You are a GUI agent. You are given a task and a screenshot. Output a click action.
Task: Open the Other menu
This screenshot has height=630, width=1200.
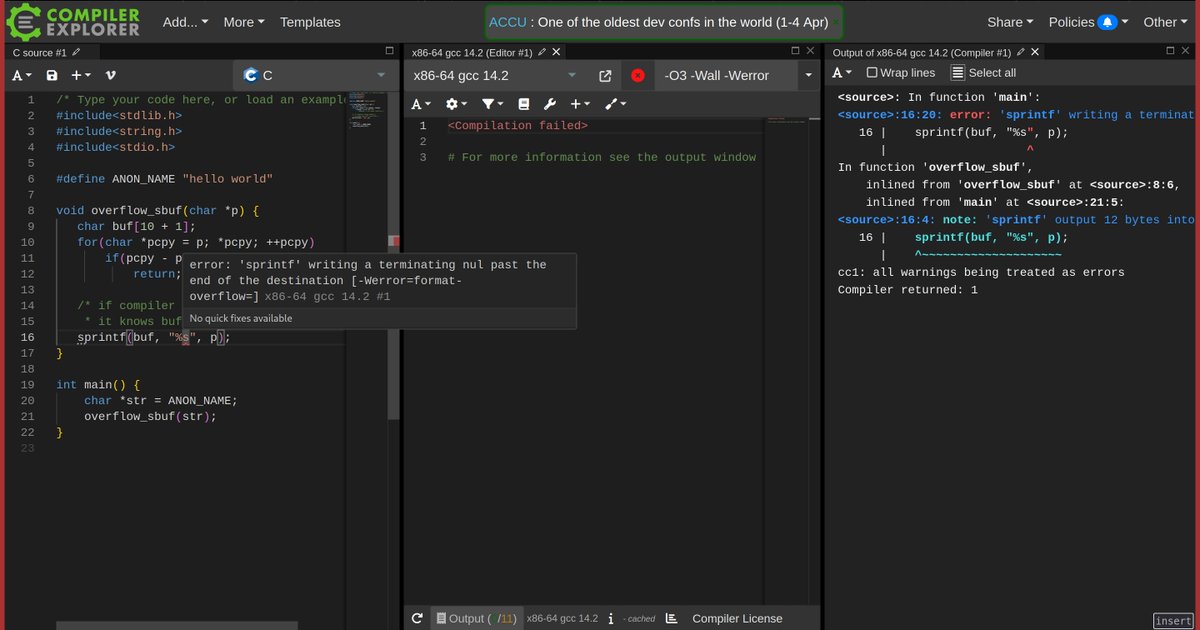[1166, 22]
